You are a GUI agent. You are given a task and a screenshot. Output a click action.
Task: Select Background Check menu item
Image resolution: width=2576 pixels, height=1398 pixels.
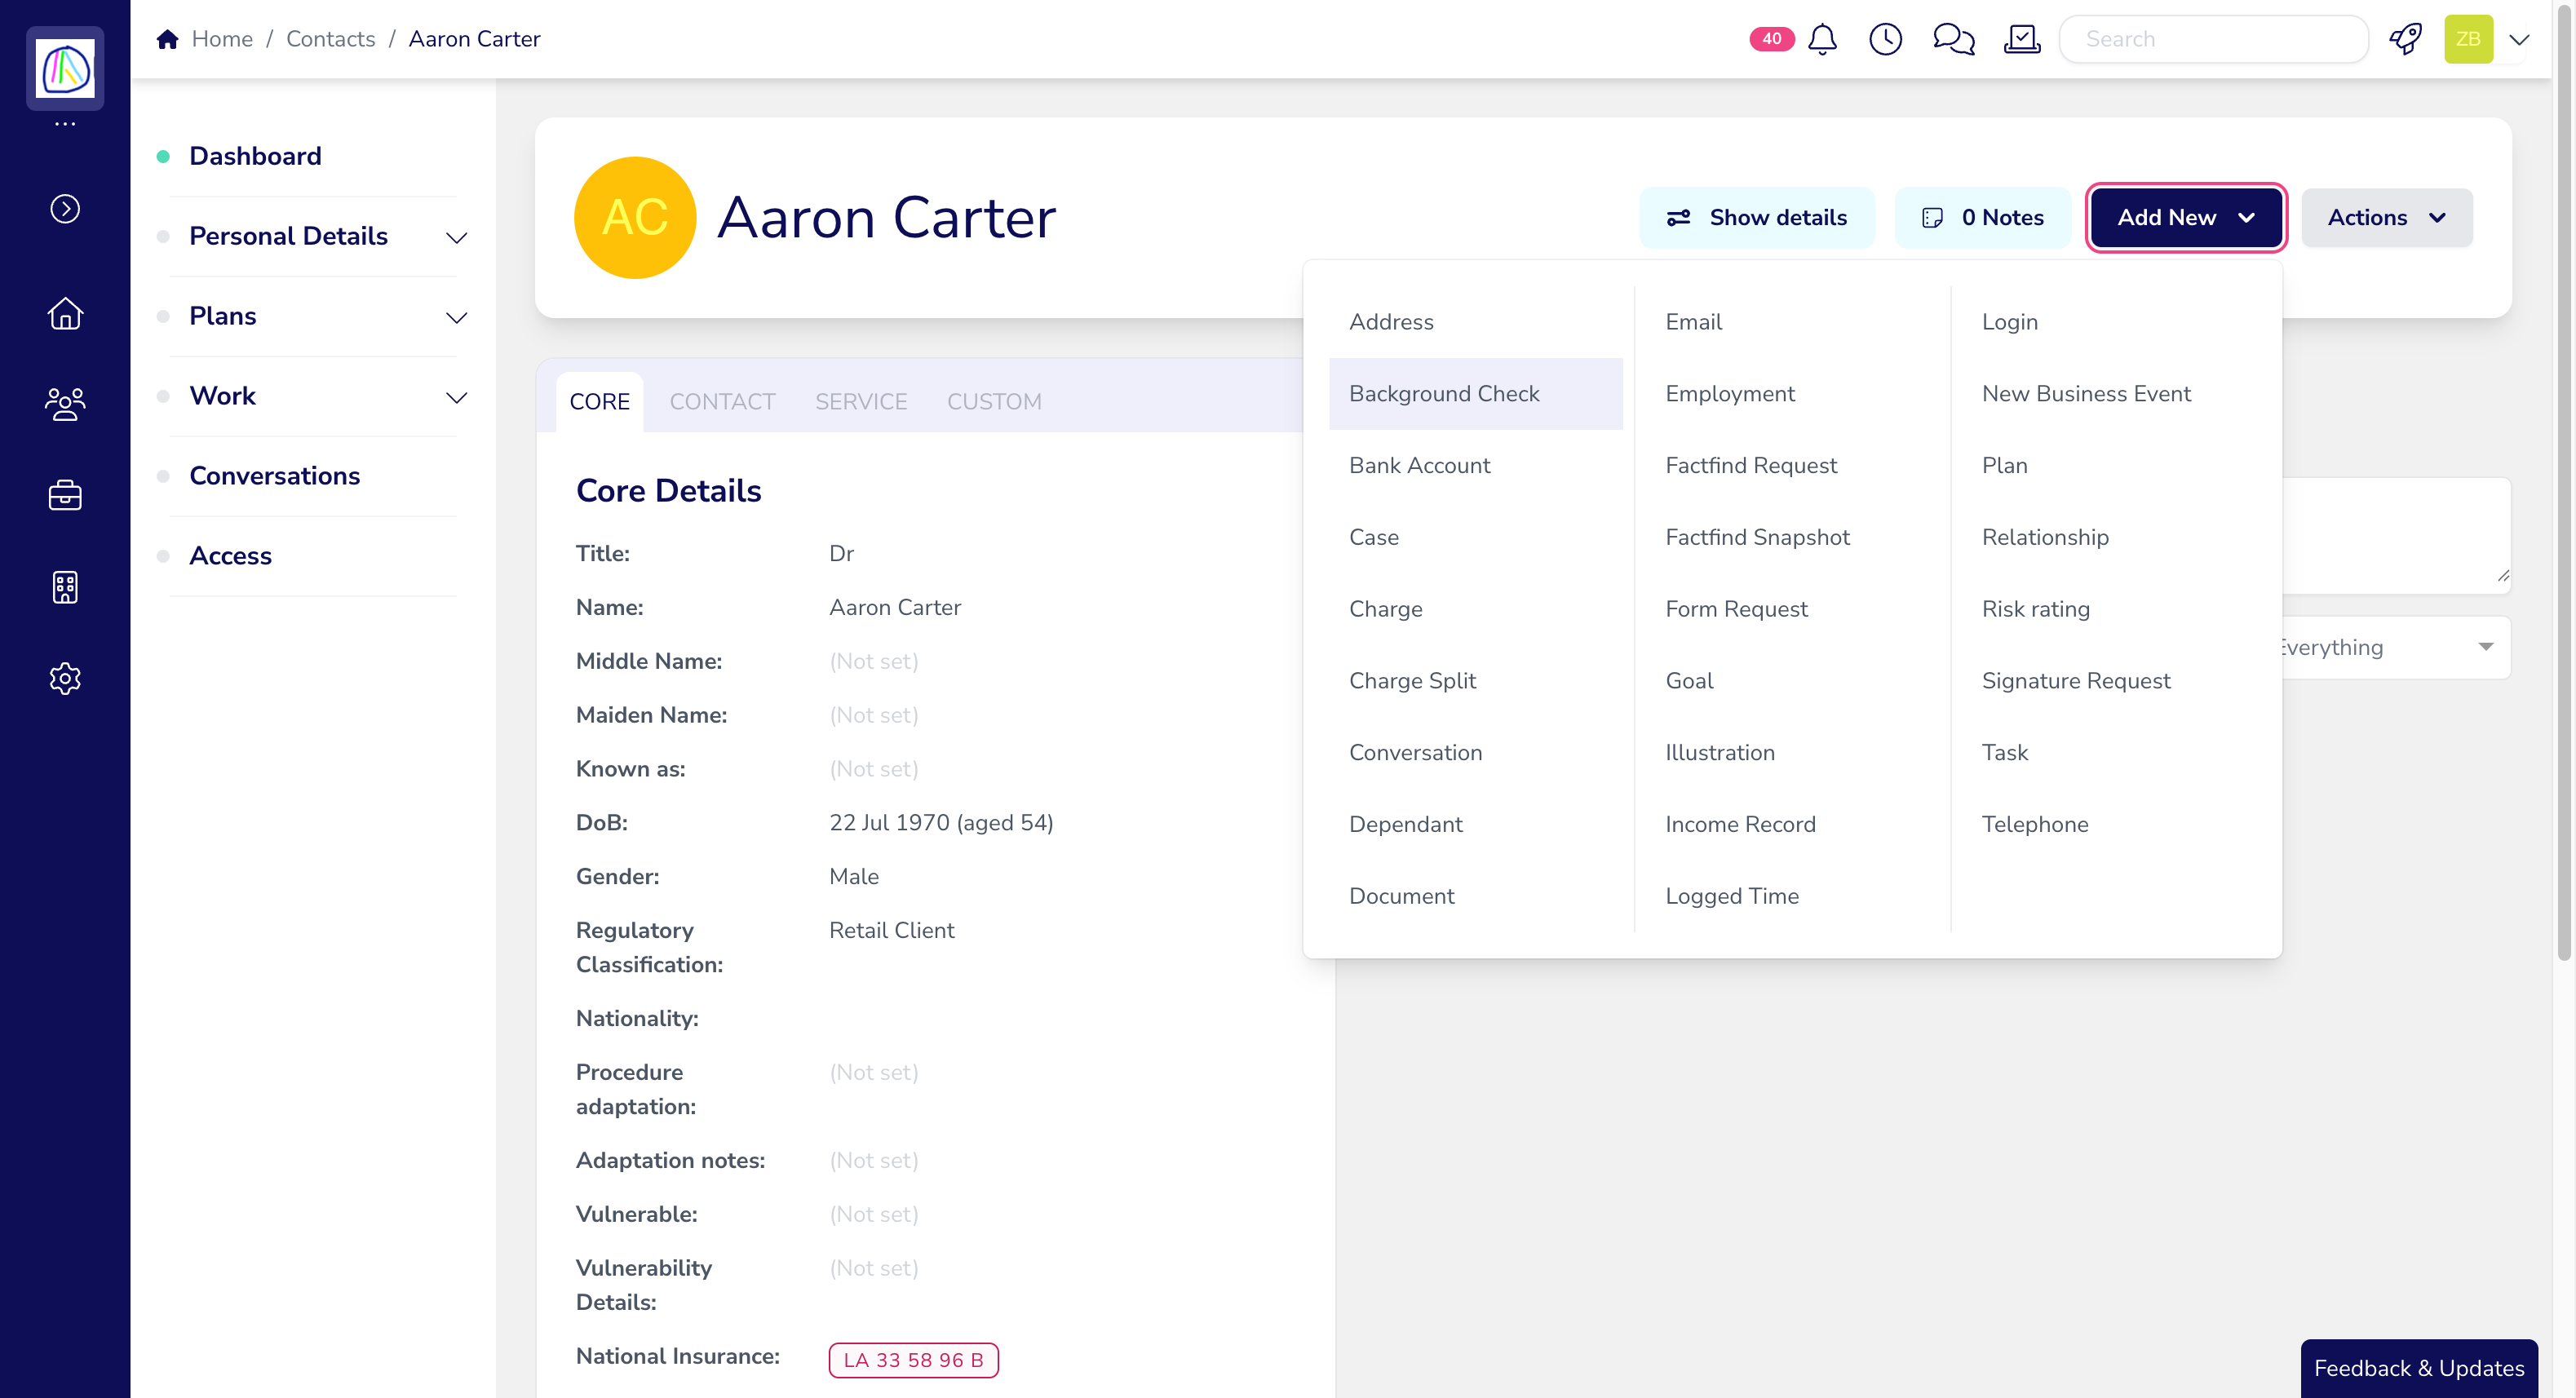coord(1475,394)
